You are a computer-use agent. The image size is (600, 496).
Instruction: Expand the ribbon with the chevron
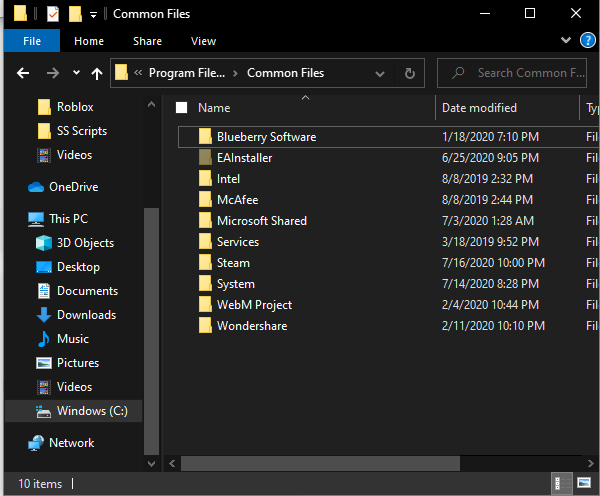pos(566,40)
